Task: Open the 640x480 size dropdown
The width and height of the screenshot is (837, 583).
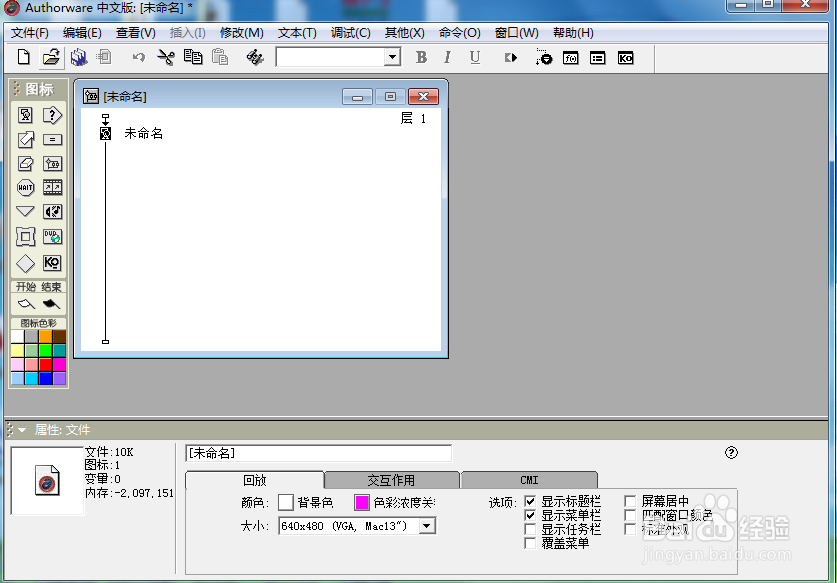Action: (427, 526)
